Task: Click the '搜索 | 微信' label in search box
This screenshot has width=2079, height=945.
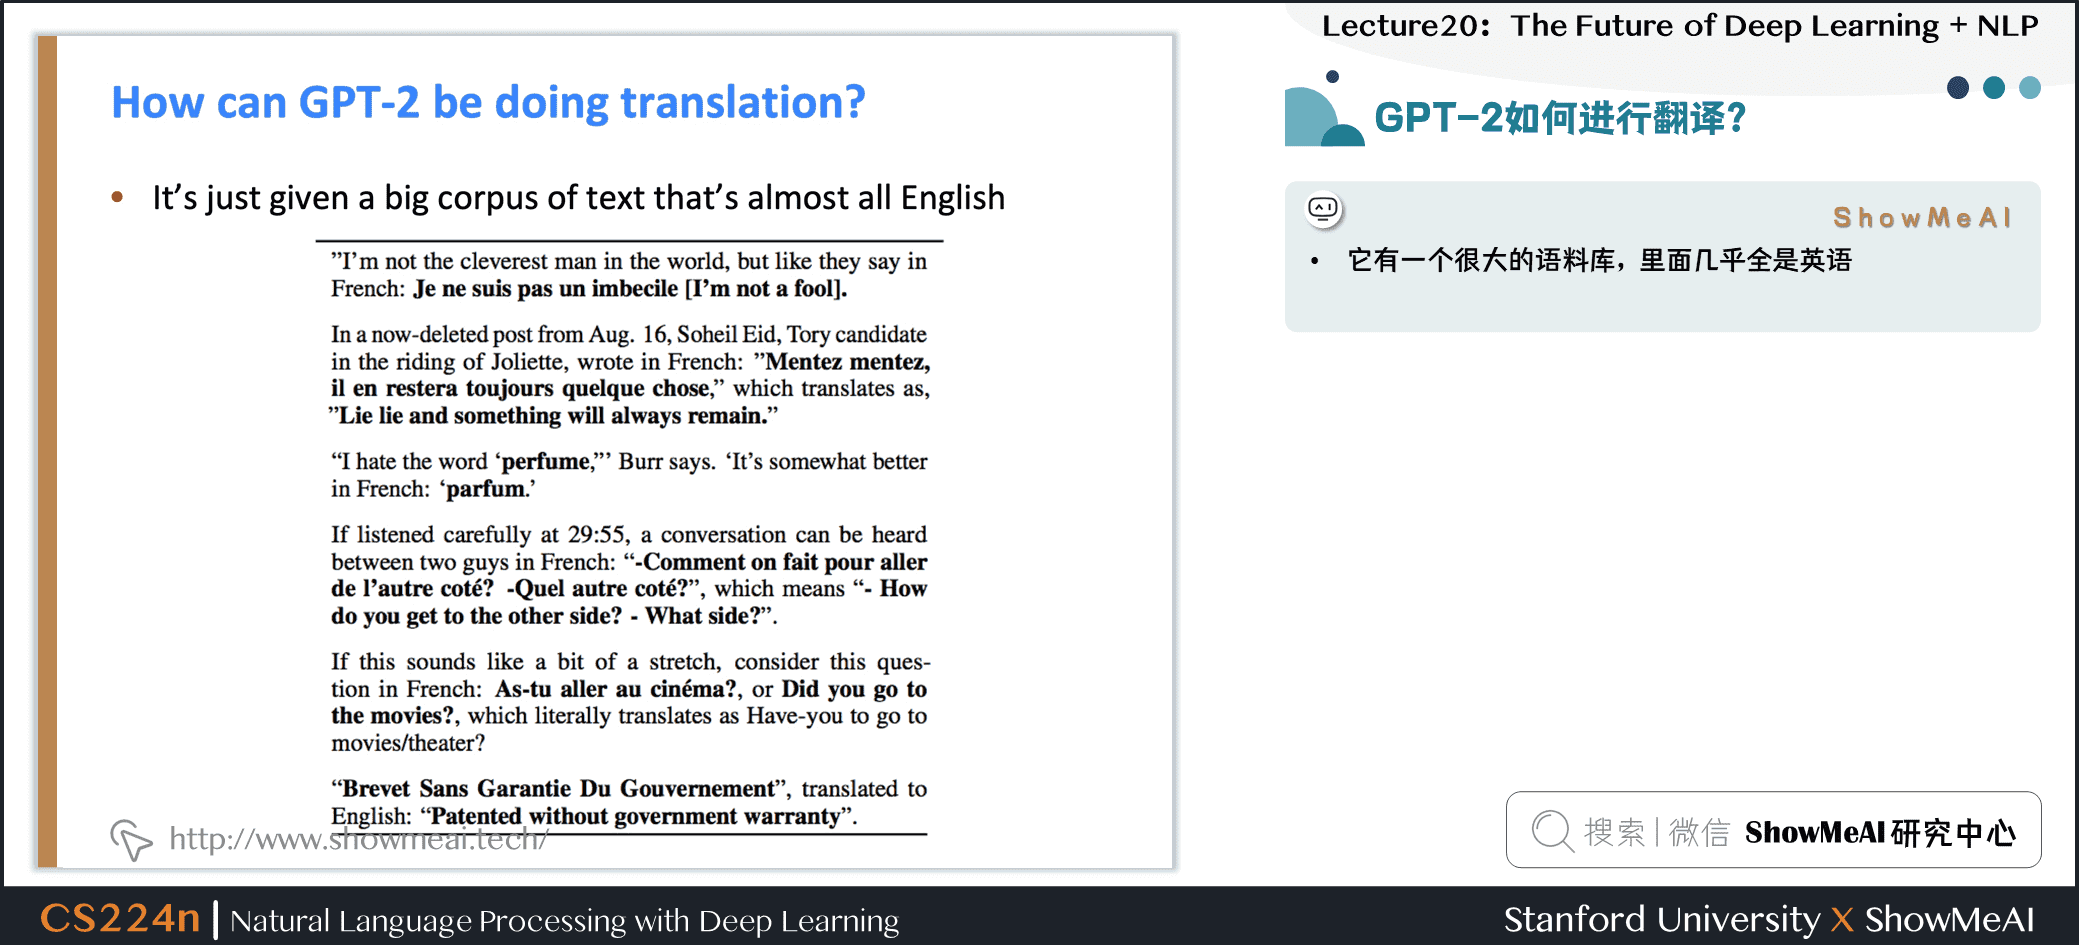Action: [x=1657, y=832]
